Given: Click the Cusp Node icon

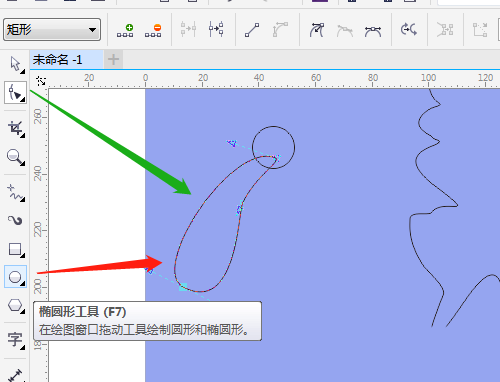Looking at the screenshot, I should click(317, 30).
